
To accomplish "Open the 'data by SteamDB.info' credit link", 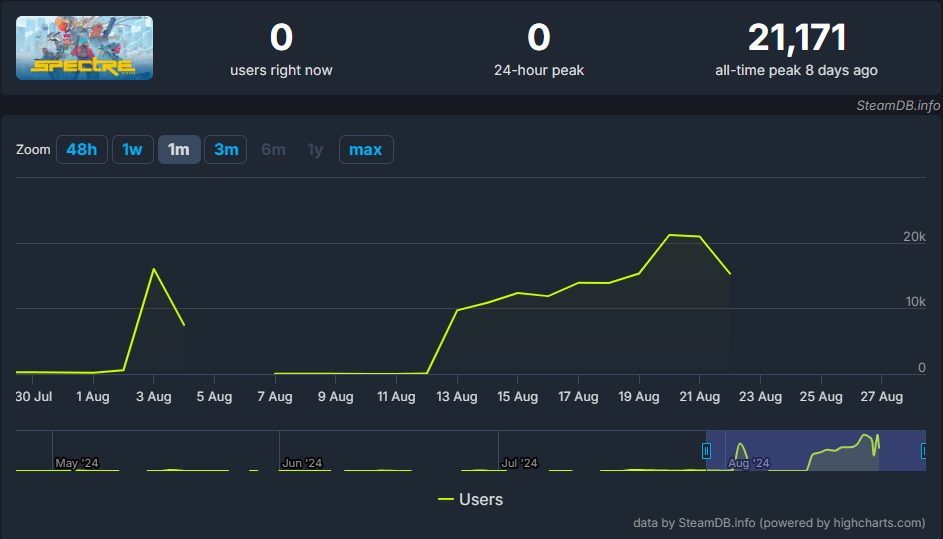I will tap(779, 522).
